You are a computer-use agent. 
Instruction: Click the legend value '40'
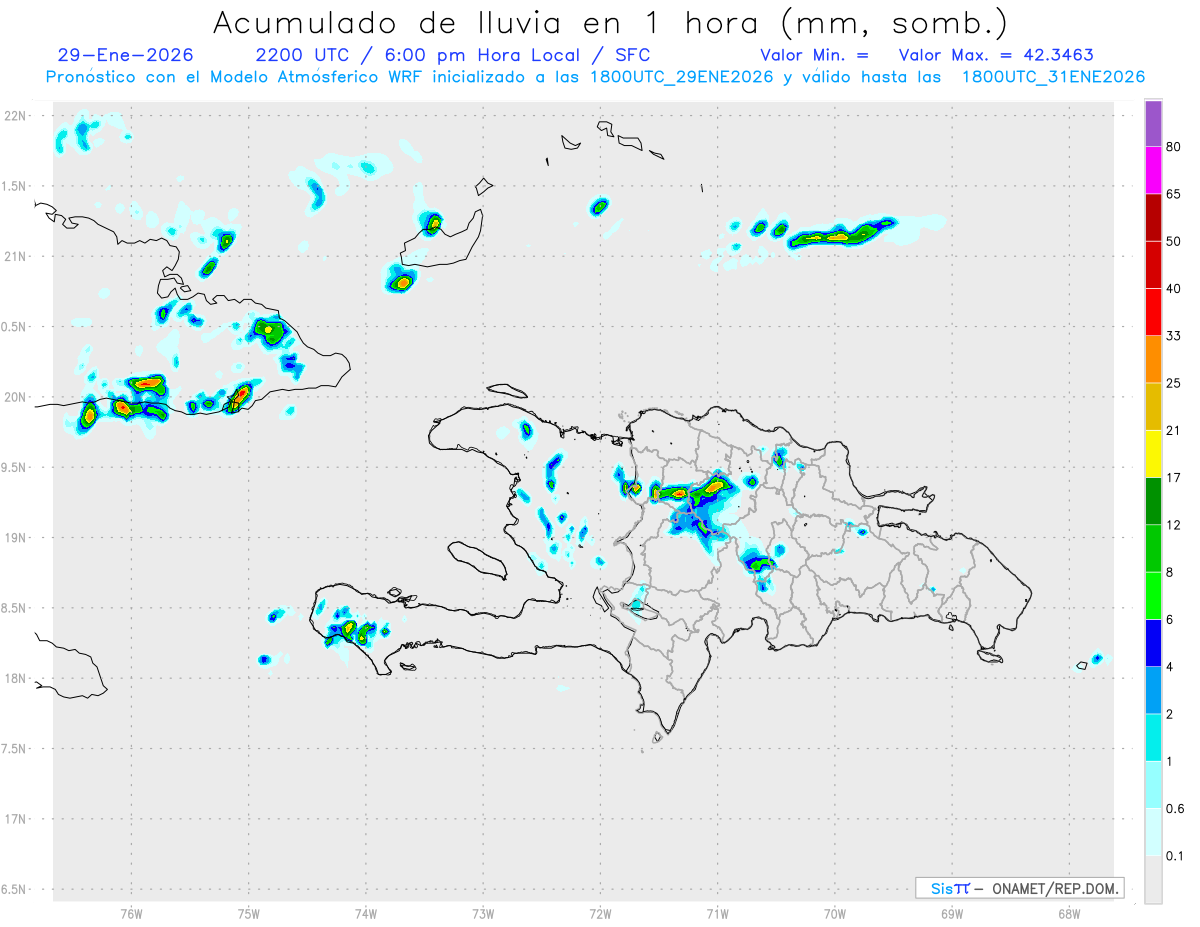1174,289
